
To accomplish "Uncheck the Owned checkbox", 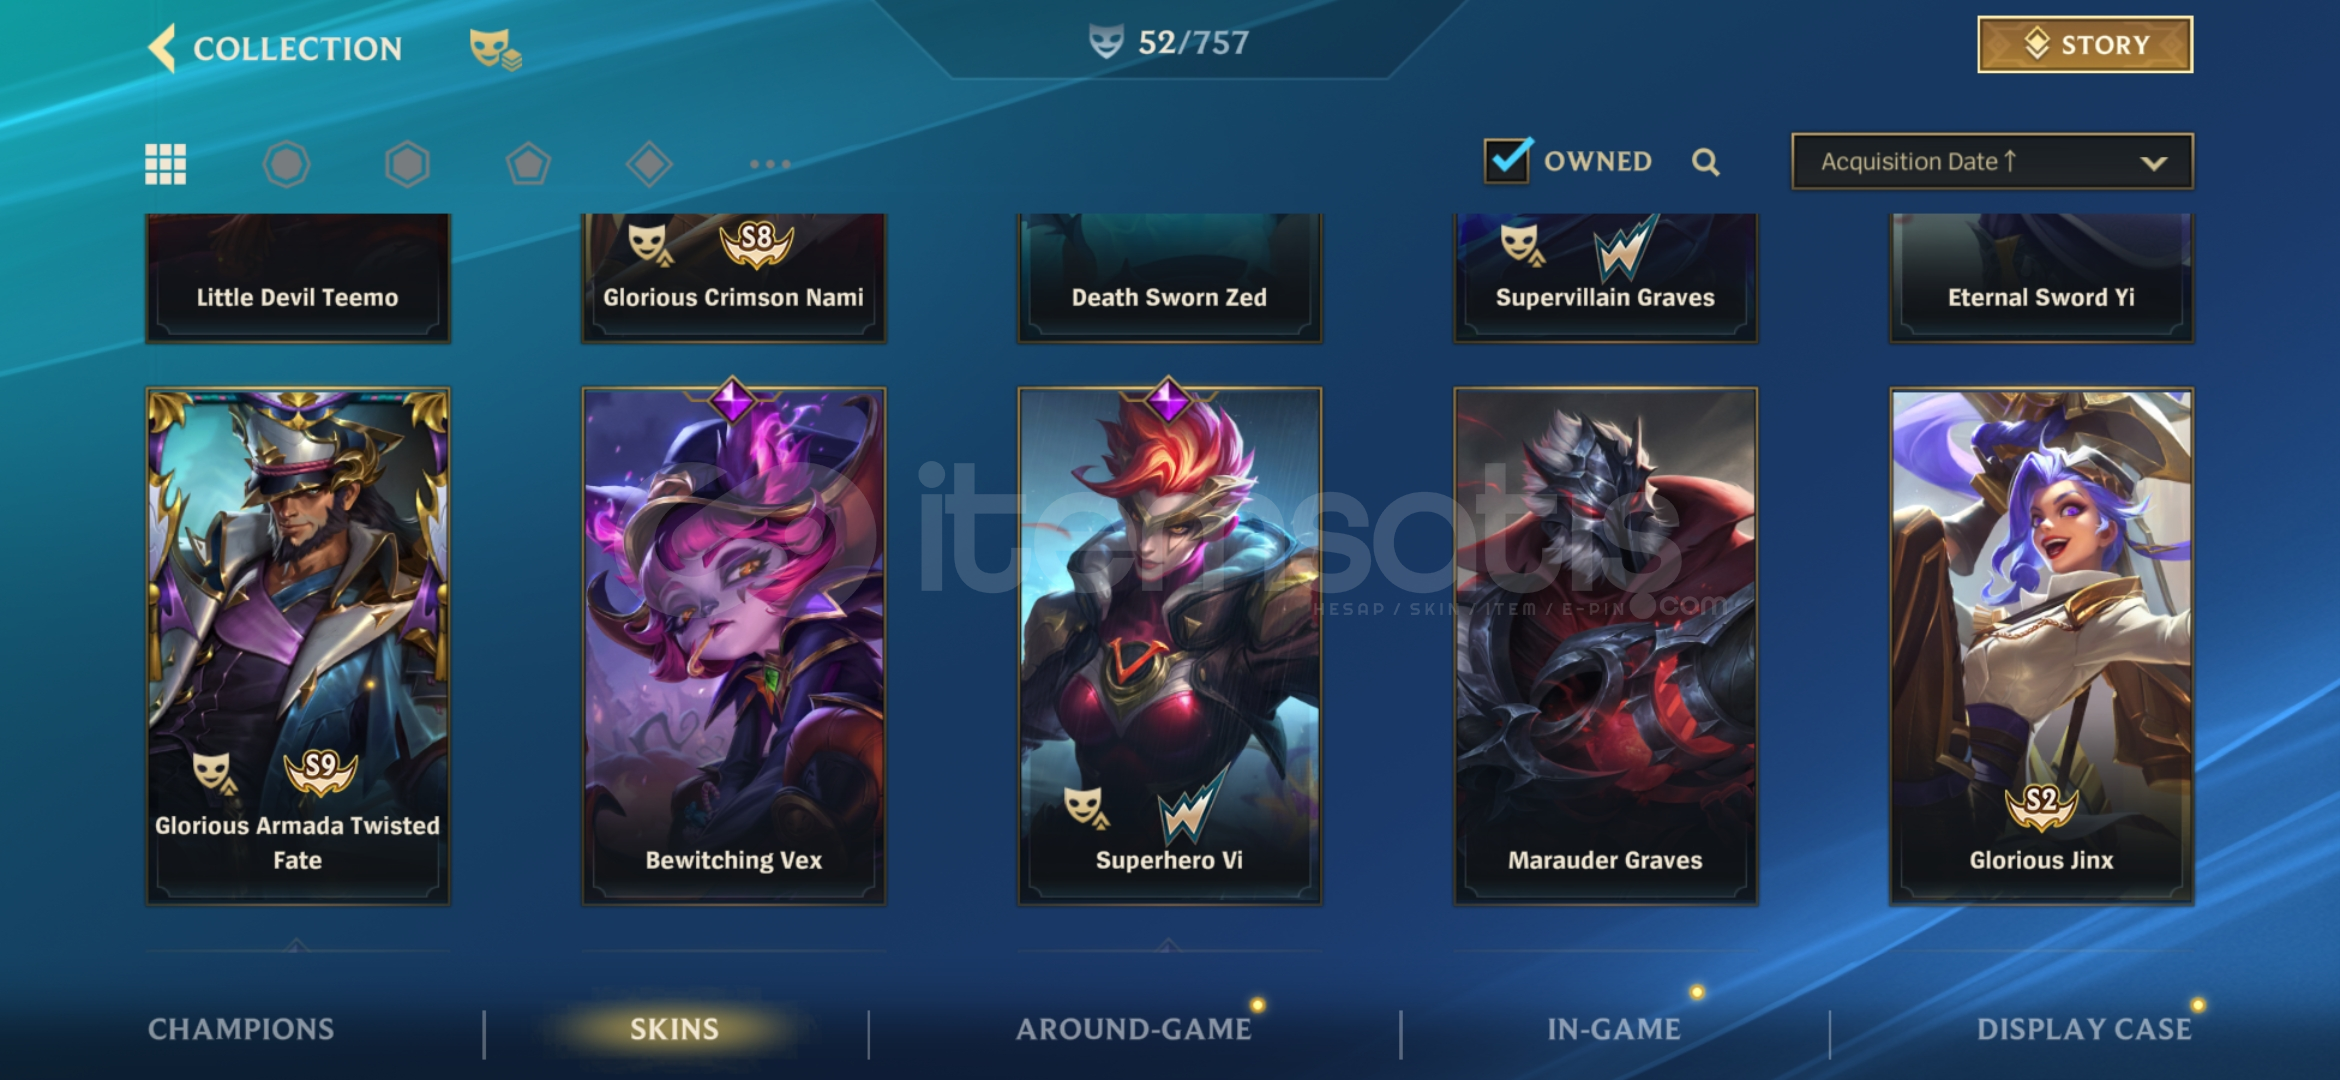I will tap(1507, 161).
